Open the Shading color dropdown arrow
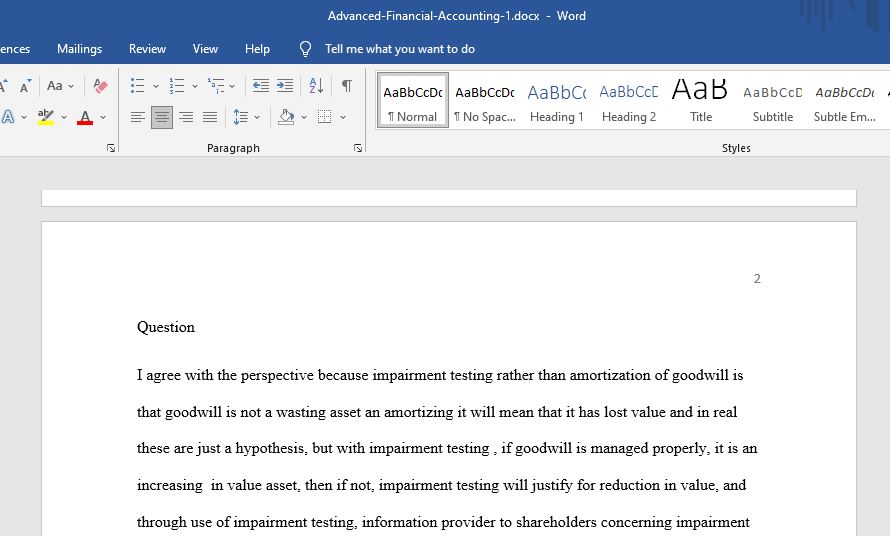Screen dimensions: 890x536 (x=304, y=118)
